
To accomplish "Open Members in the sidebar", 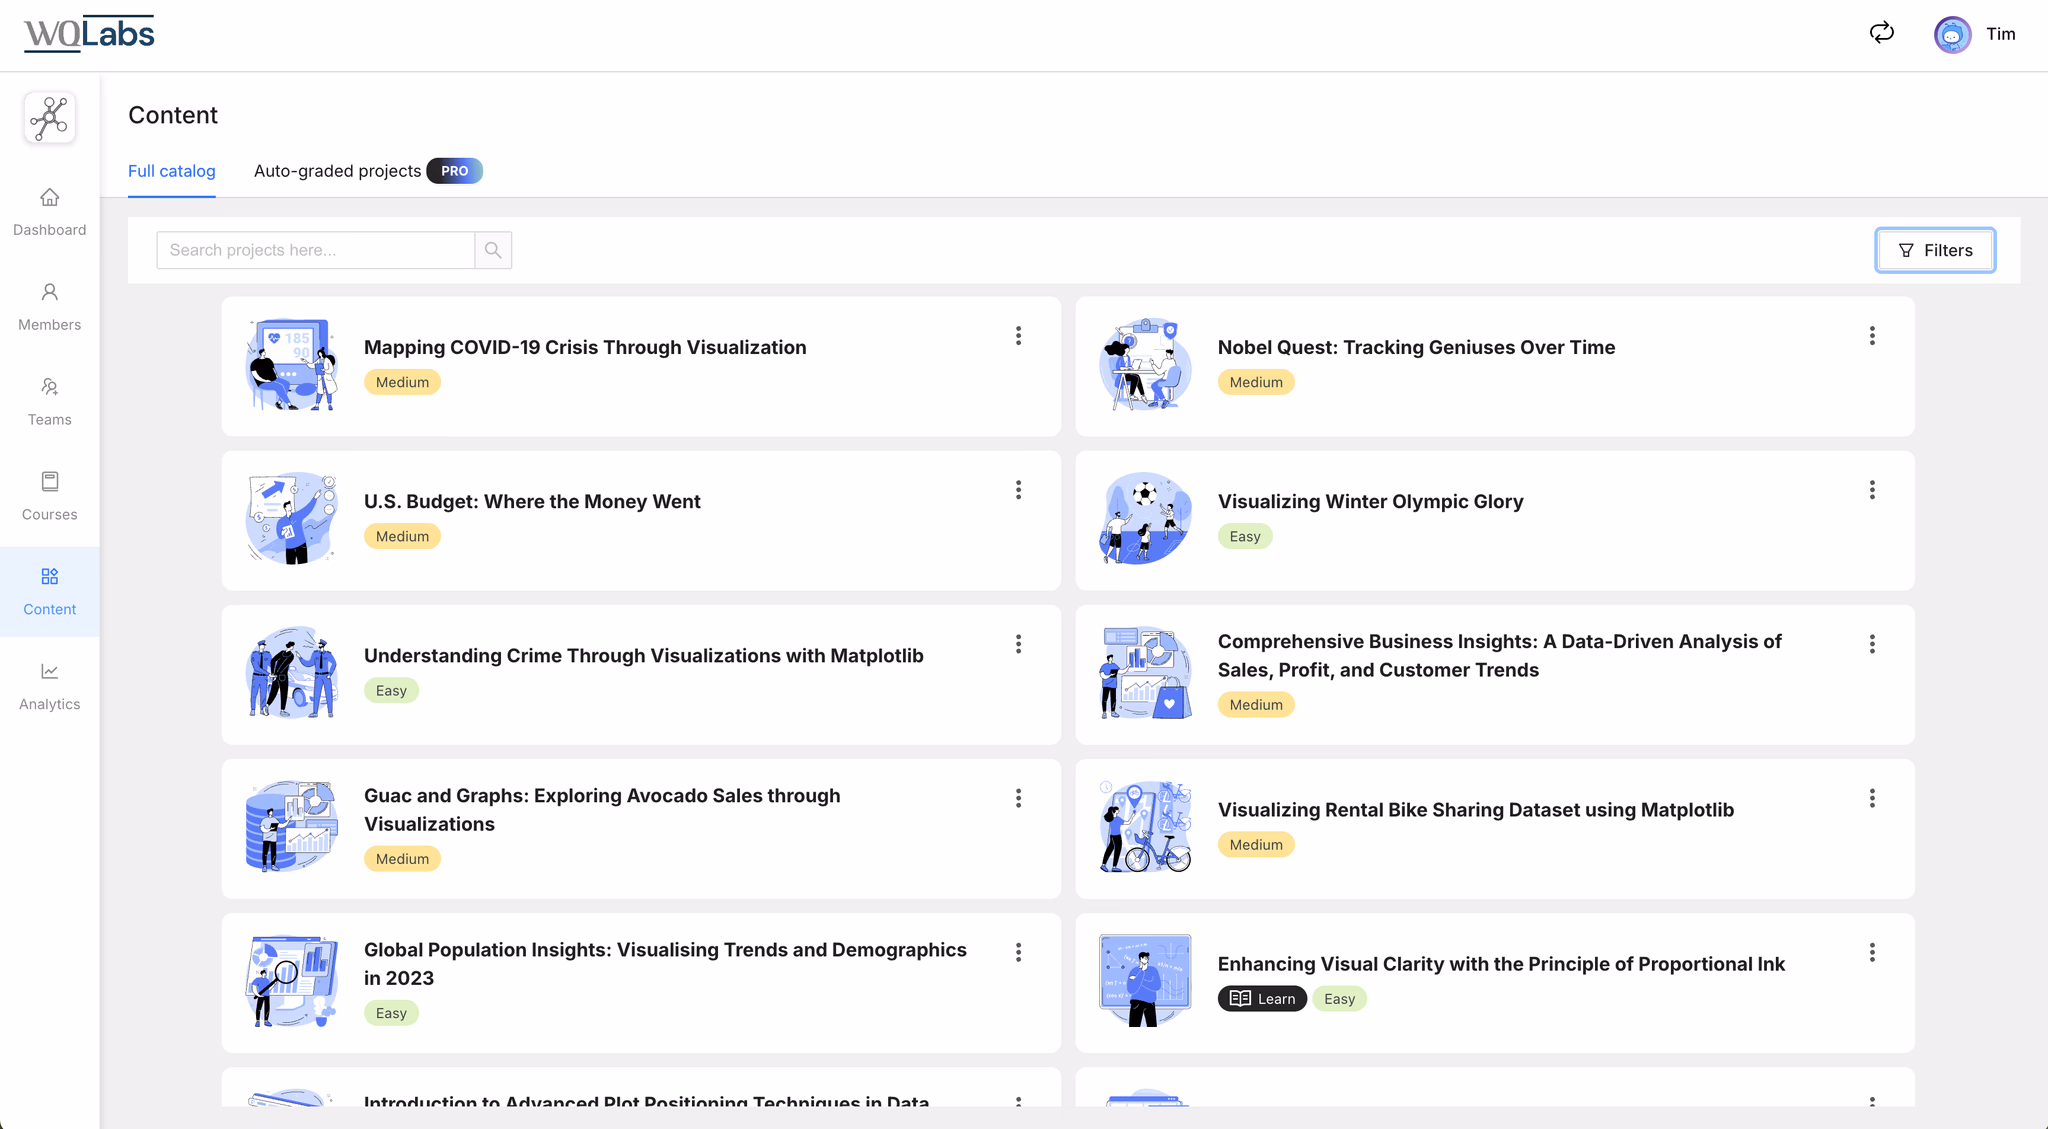I will click(50, 307).
